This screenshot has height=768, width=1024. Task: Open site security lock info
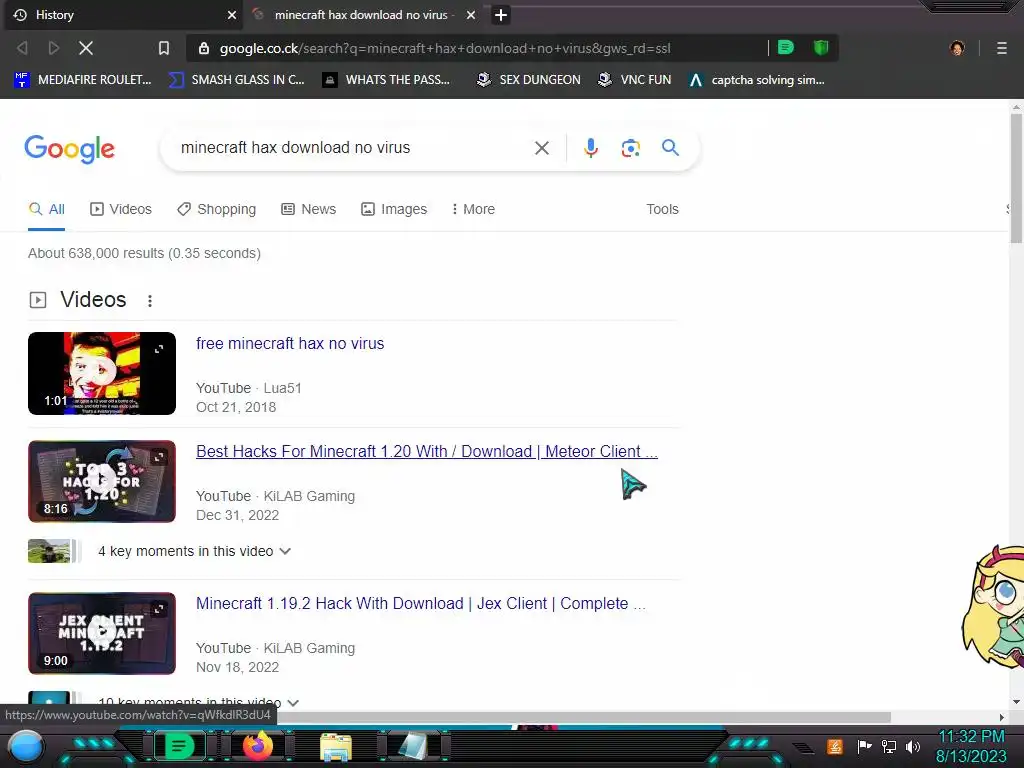click(x=204, y=48)
